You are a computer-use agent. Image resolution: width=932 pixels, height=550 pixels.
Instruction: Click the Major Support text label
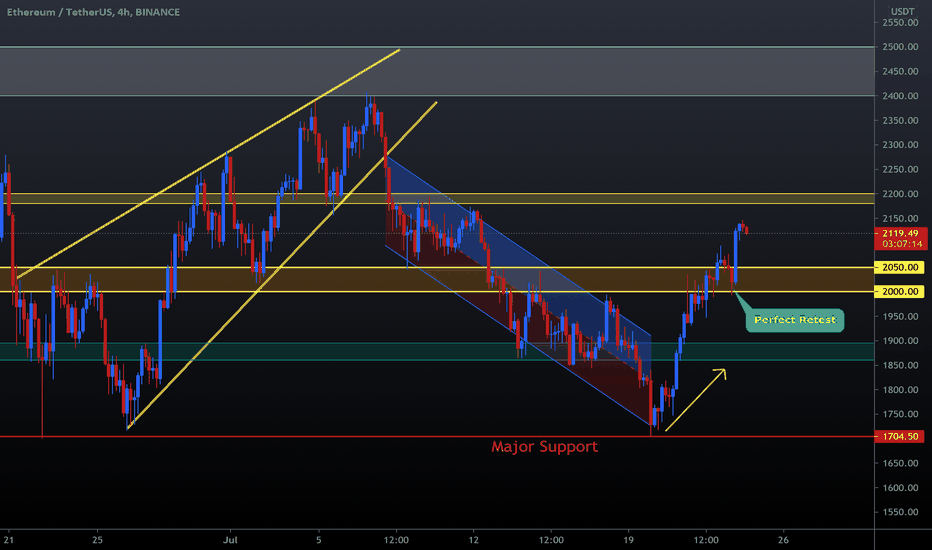544,447
